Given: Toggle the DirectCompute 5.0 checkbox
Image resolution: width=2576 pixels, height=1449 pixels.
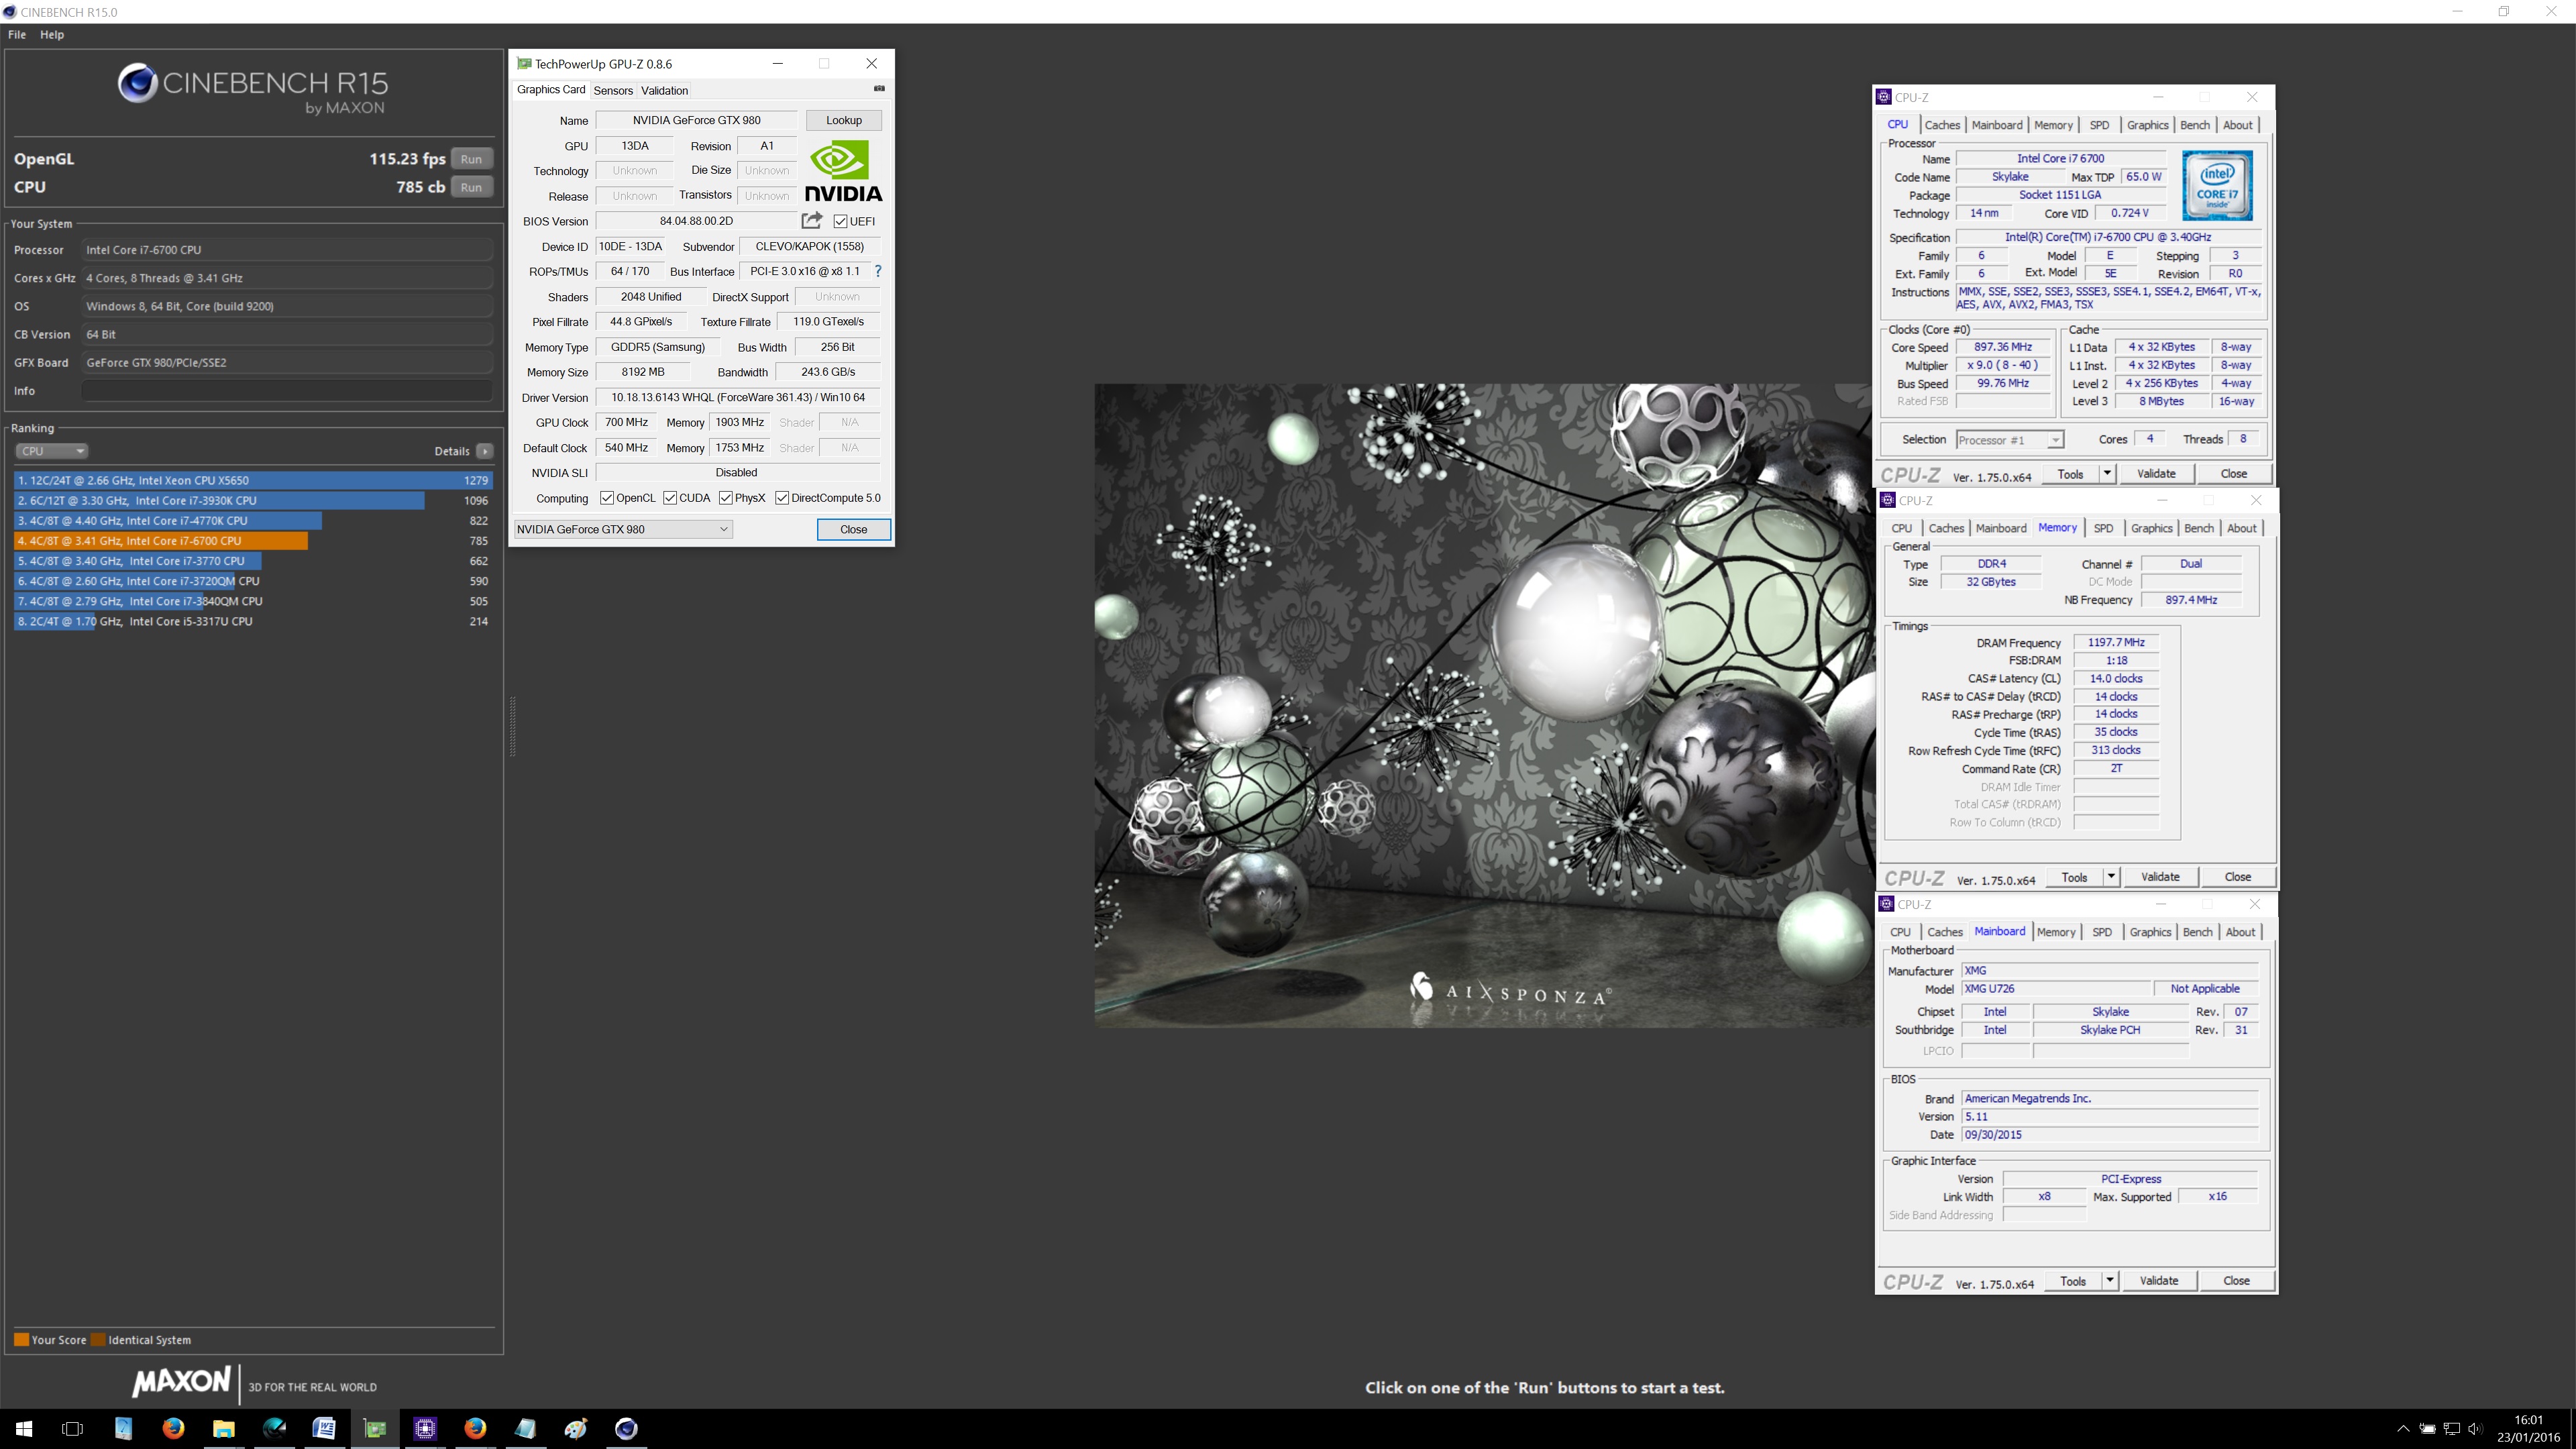Looking at the screenshot, I should (782, 498).
